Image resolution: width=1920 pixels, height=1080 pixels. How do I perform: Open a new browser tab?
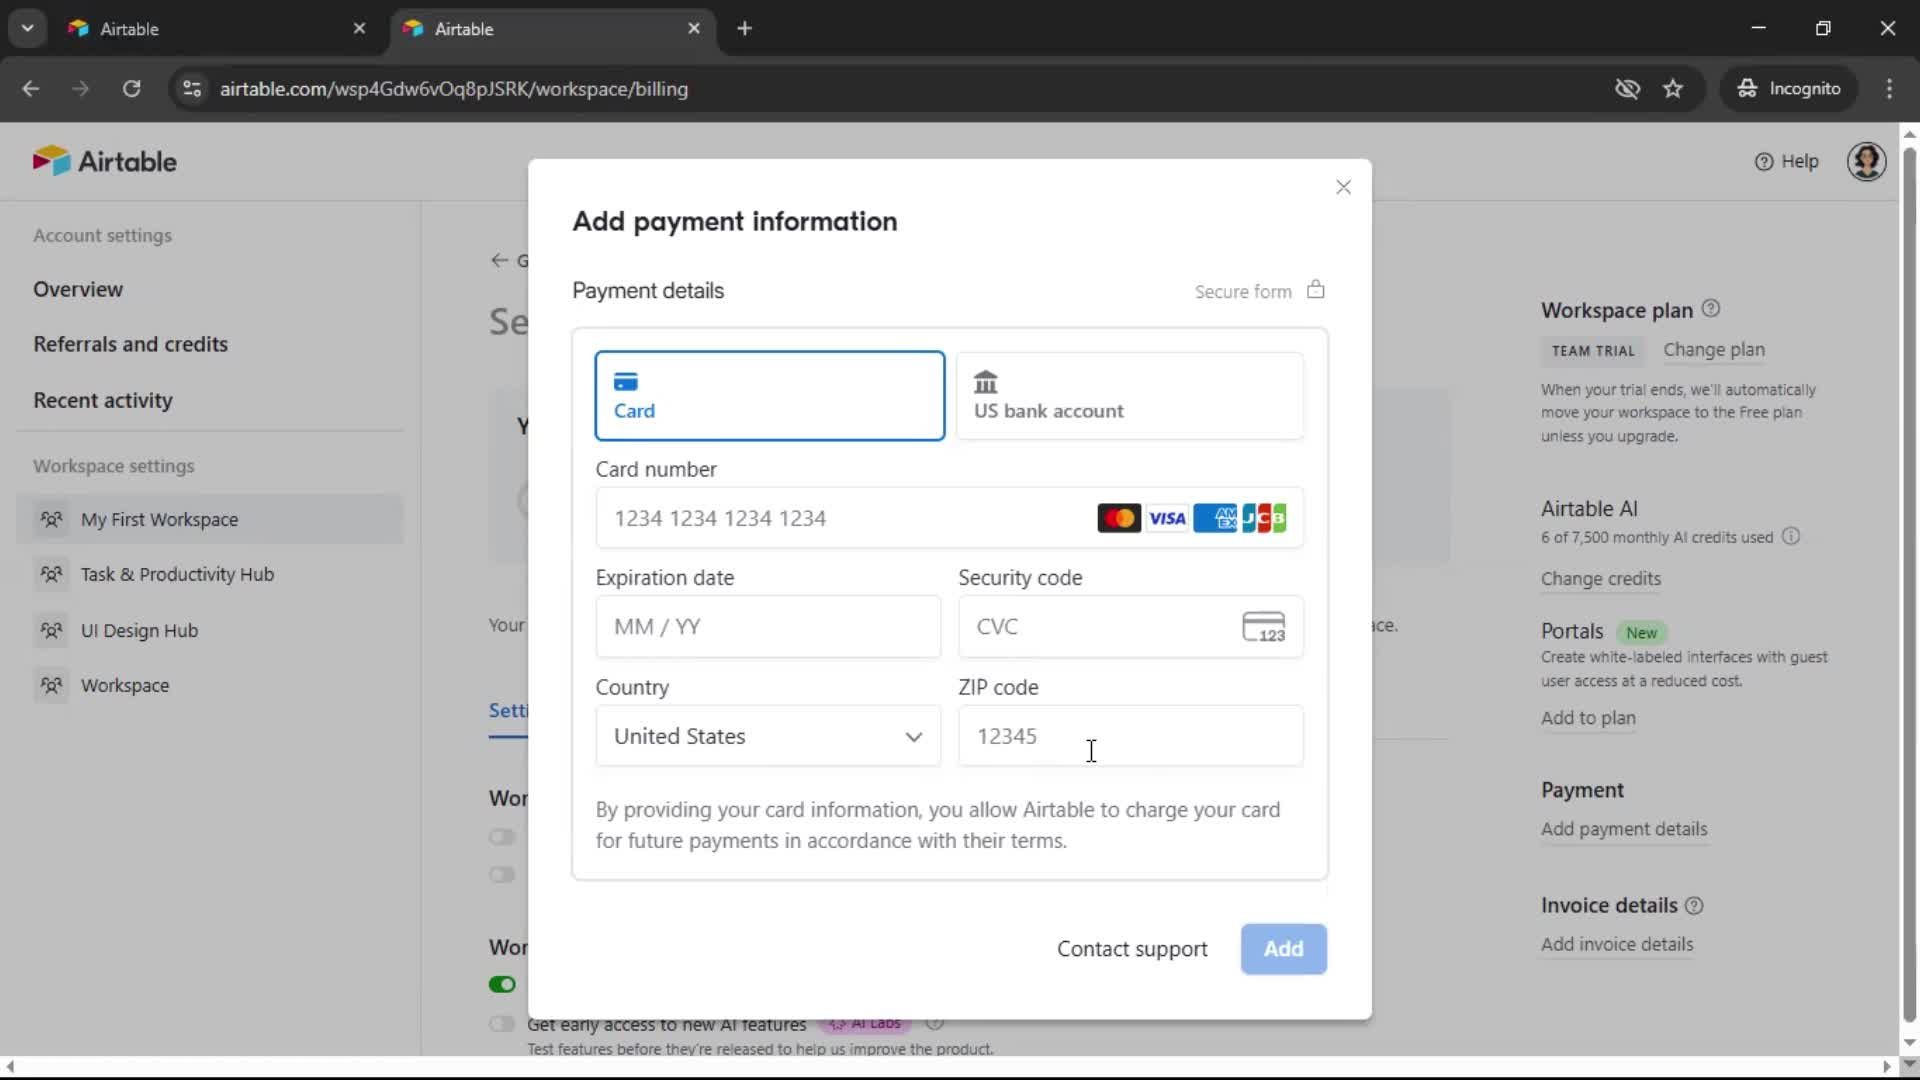pos(744,28)
